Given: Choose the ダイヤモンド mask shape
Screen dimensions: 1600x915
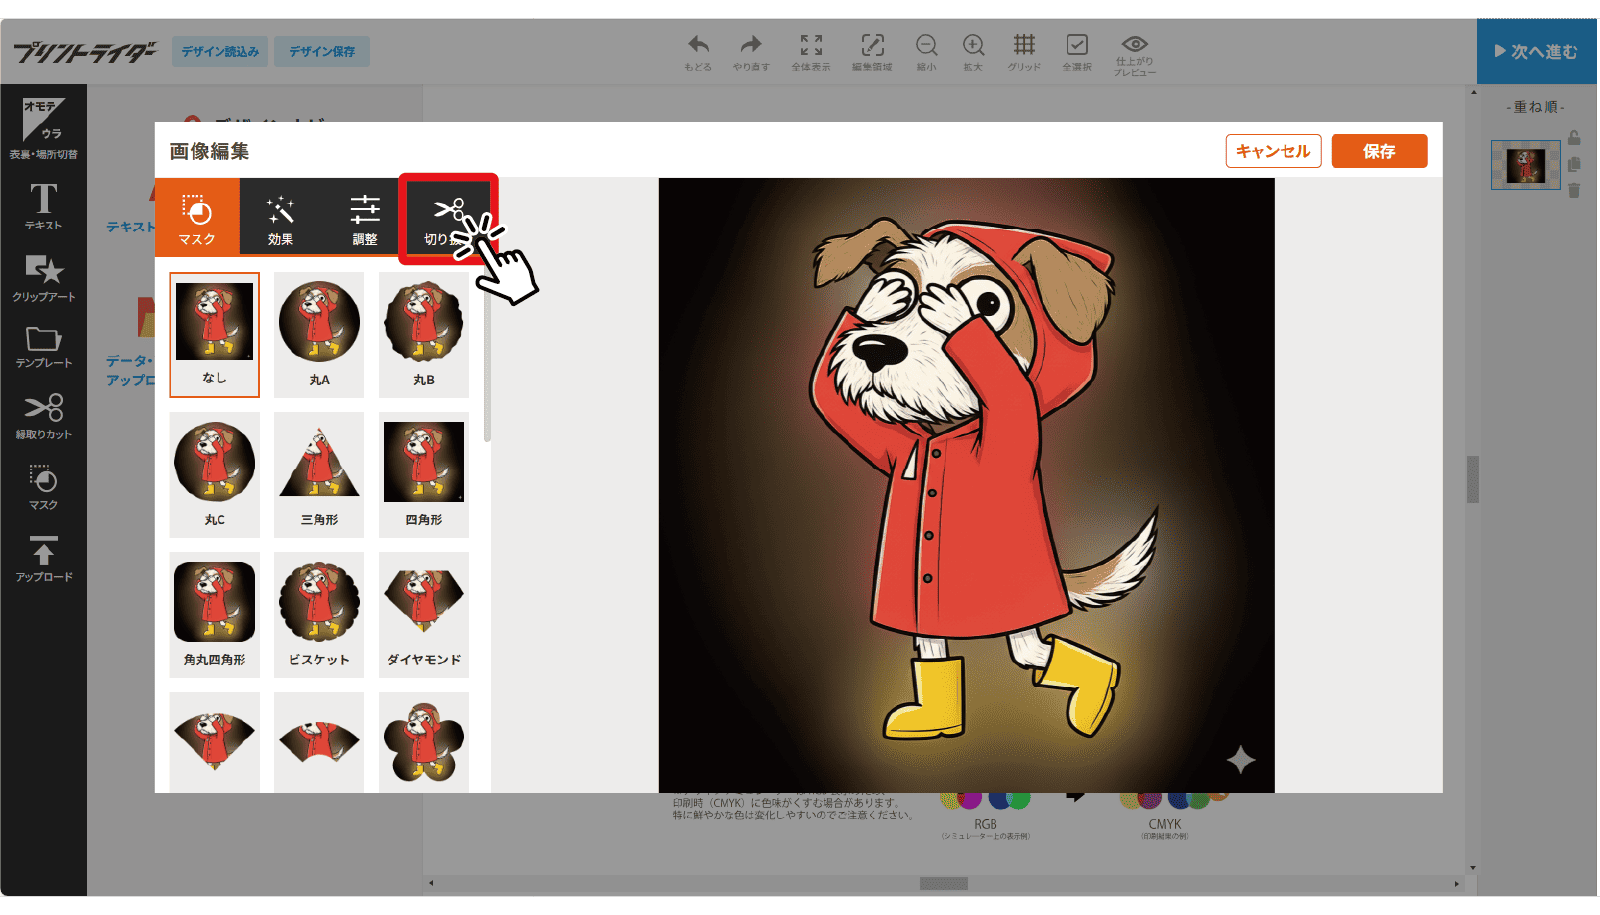Looking at the screenshot, I should pos(424,614).
